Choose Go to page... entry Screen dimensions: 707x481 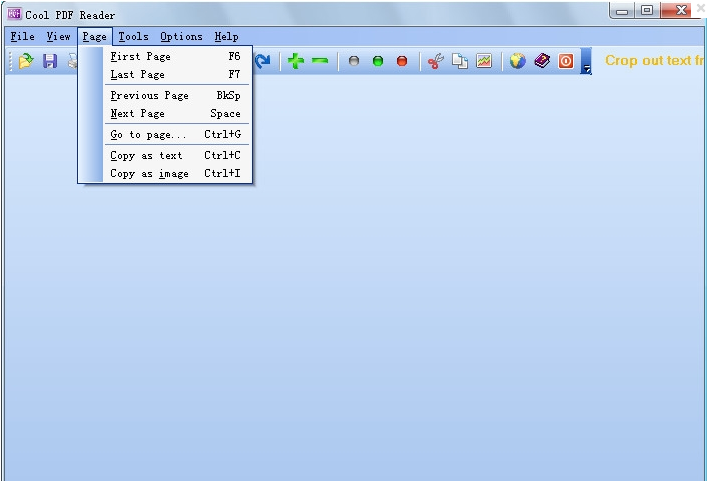point(176,134)
